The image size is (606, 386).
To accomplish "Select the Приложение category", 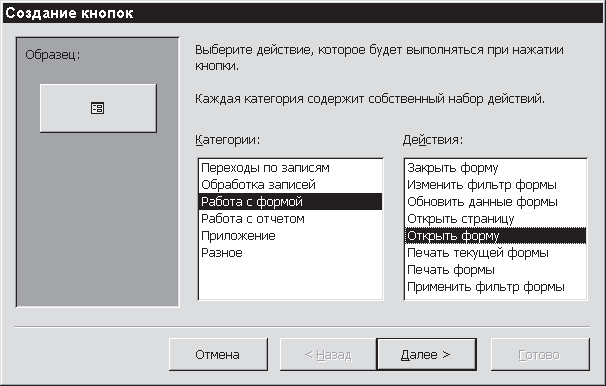I will point(290,236).
